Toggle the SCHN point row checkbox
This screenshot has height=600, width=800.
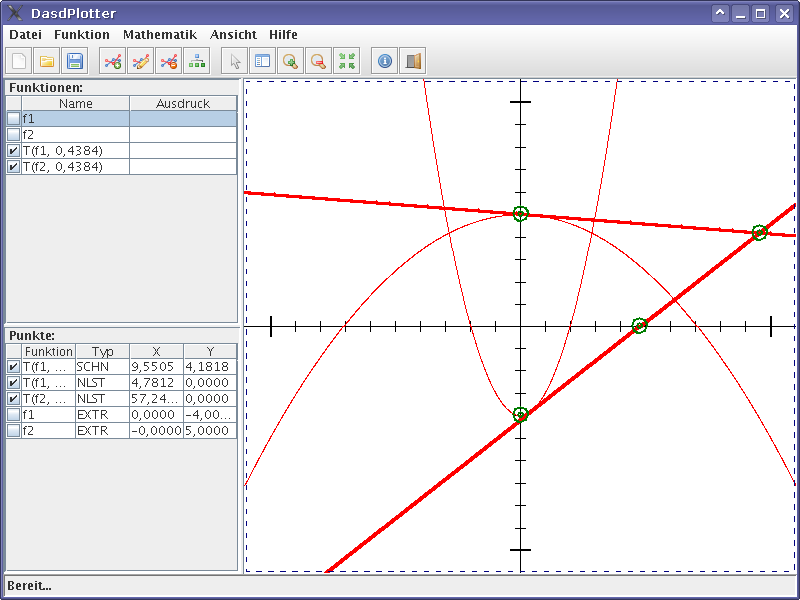click(13, 367)
